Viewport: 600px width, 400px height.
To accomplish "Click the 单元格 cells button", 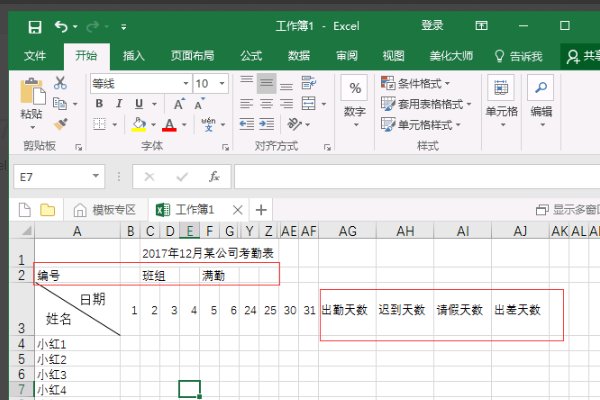I will [x=501, y=101].
